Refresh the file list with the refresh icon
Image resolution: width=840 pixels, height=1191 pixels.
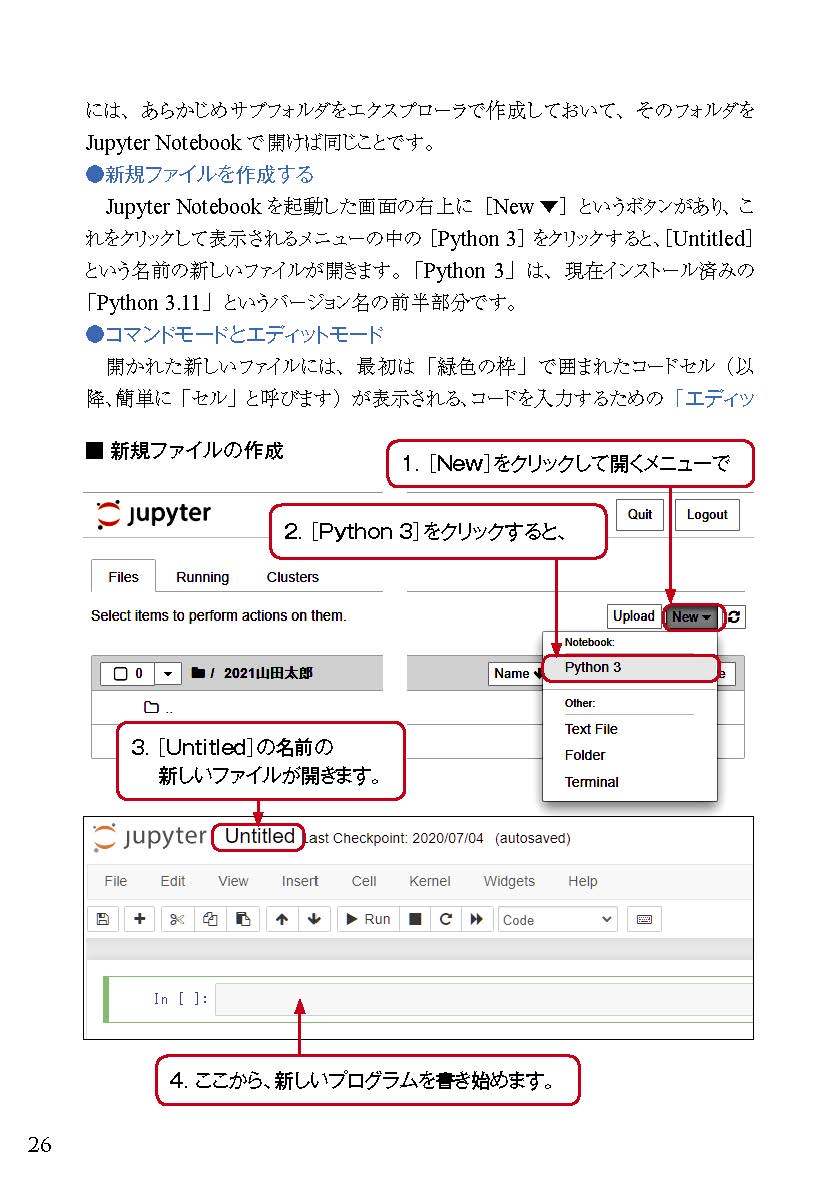point(735,617)
